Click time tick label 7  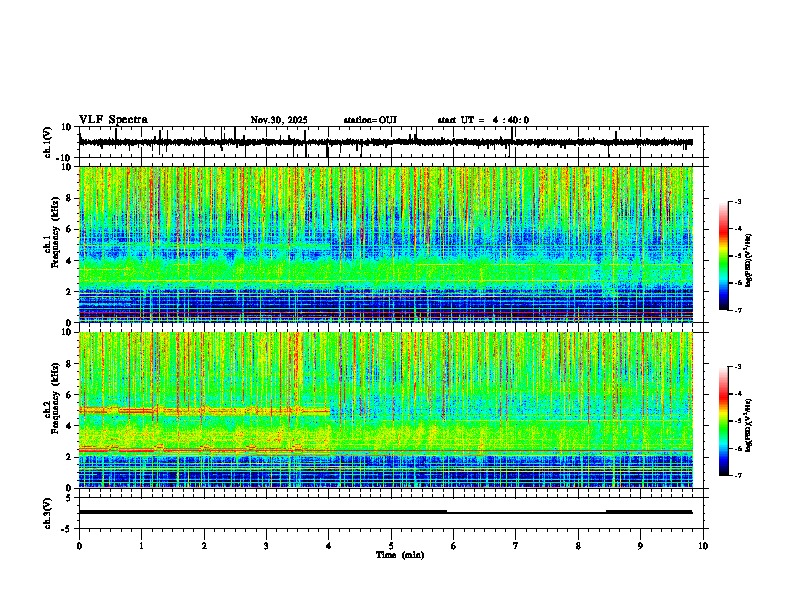516,546
